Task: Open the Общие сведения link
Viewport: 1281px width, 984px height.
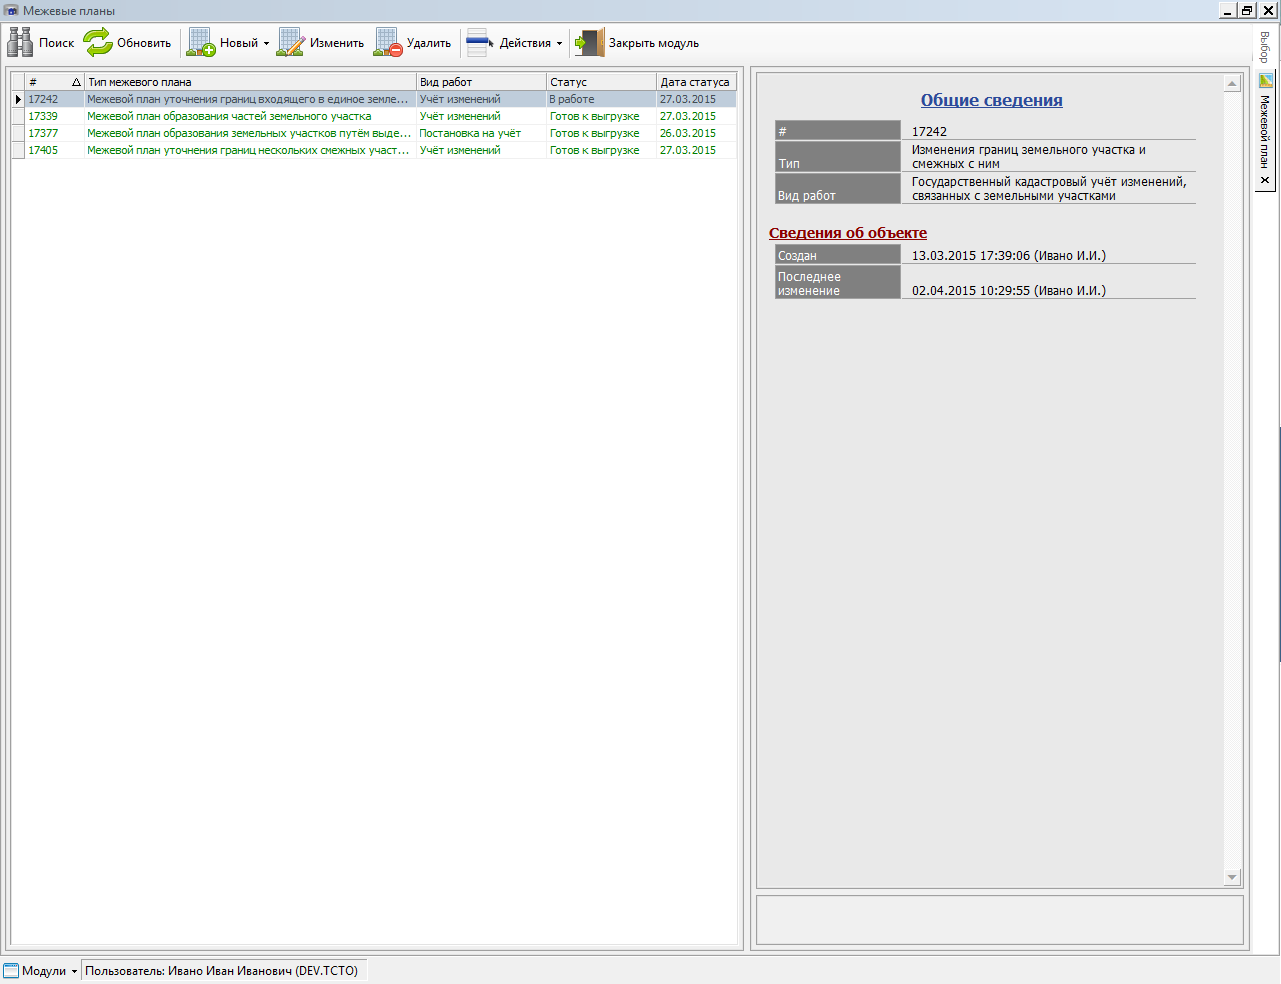Action: coord(991,100)
